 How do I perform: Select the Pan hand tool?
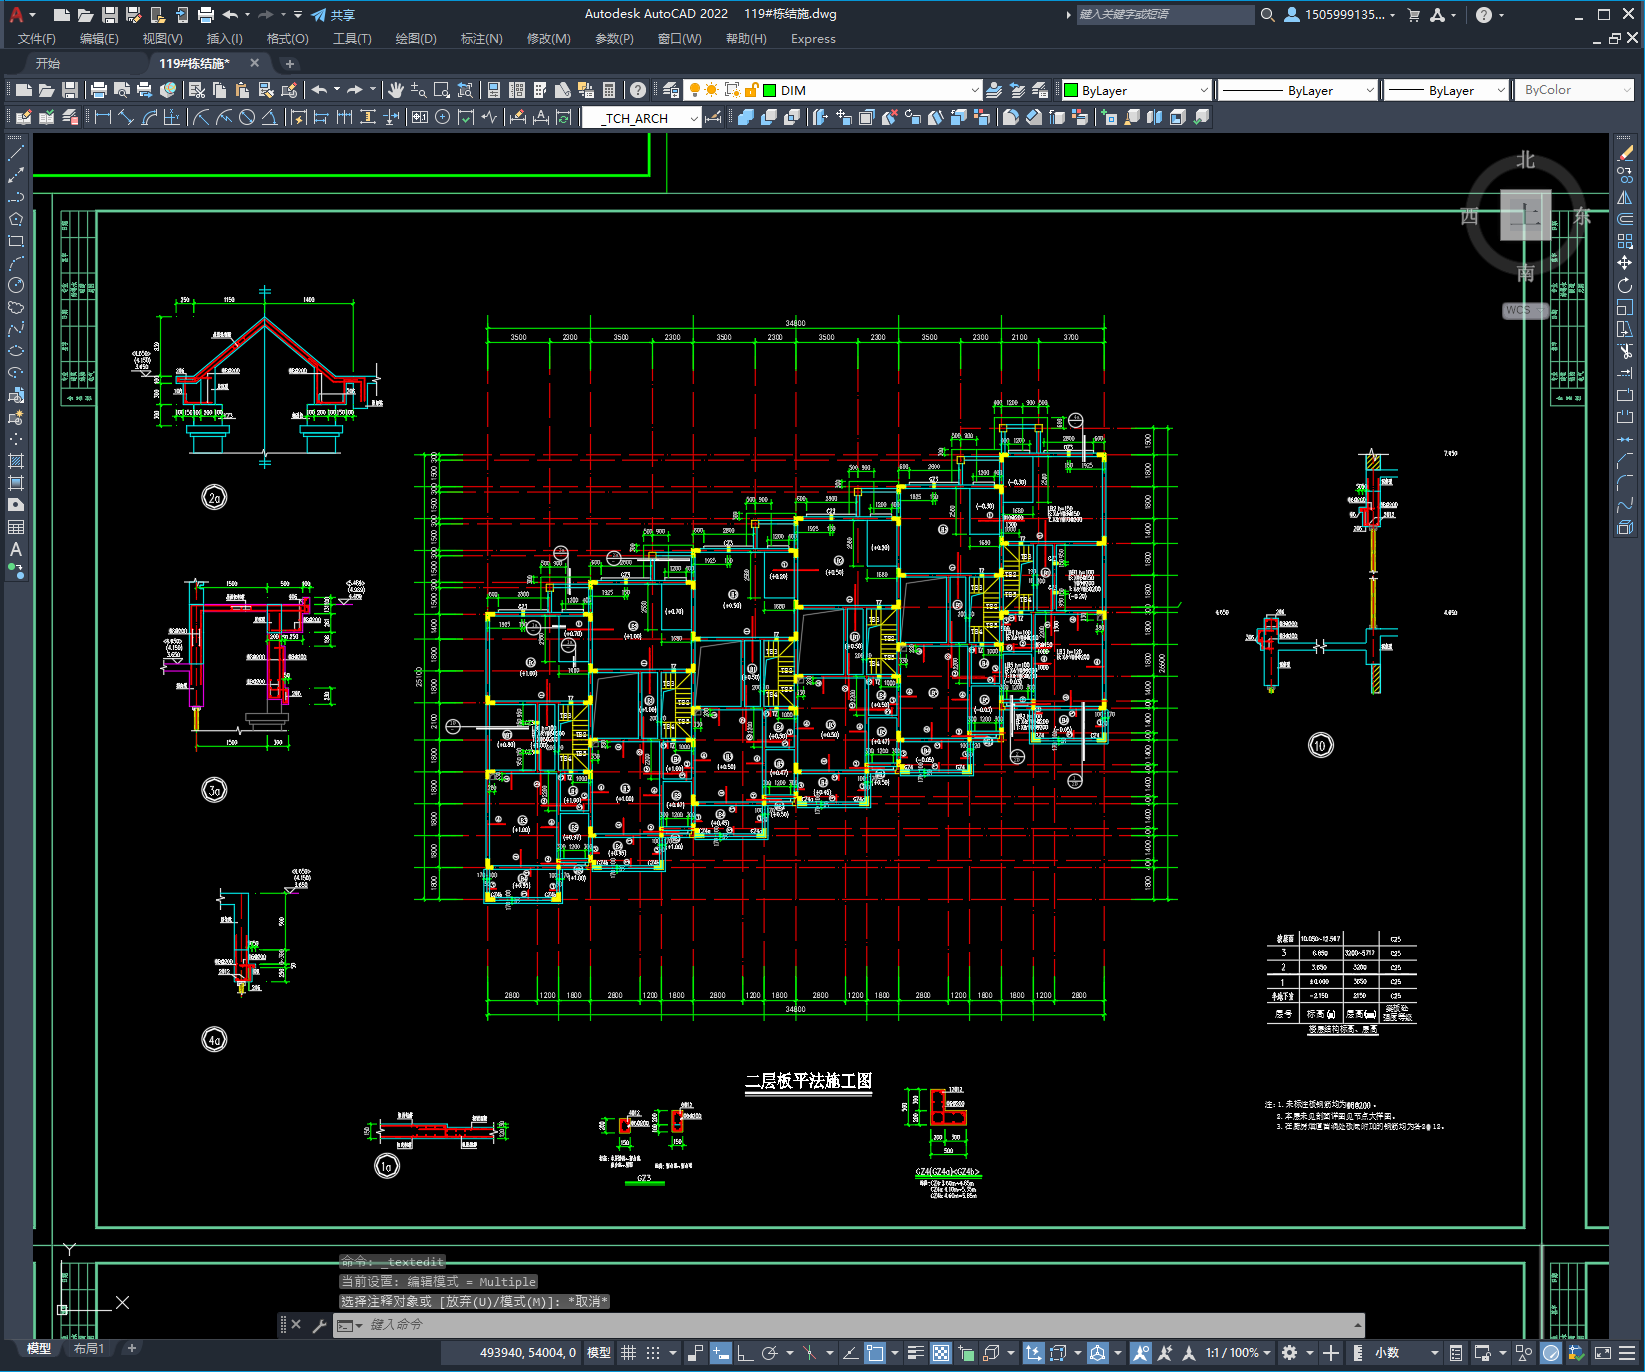[x=396, y=90]
